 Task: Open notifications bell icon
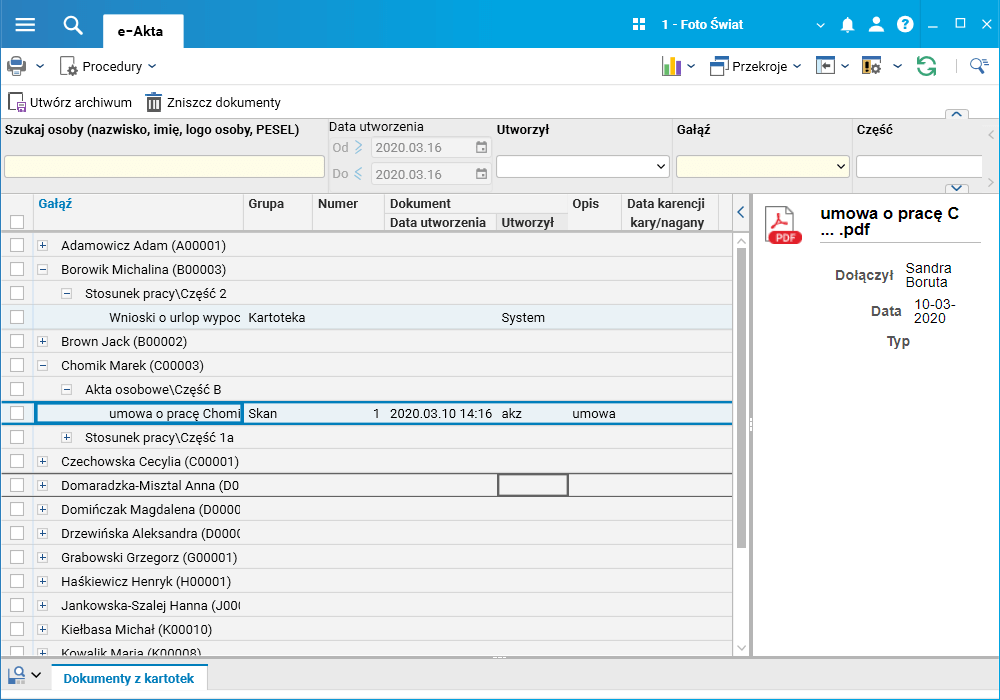click(x=847, y=25)
